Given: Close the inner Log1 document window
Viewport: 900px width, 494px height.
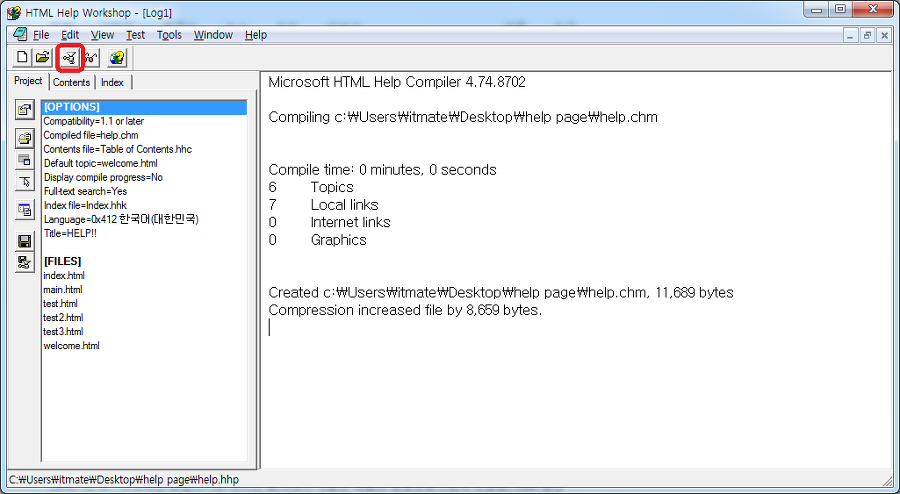Looking at the screenshot, I should pos(883,35).
